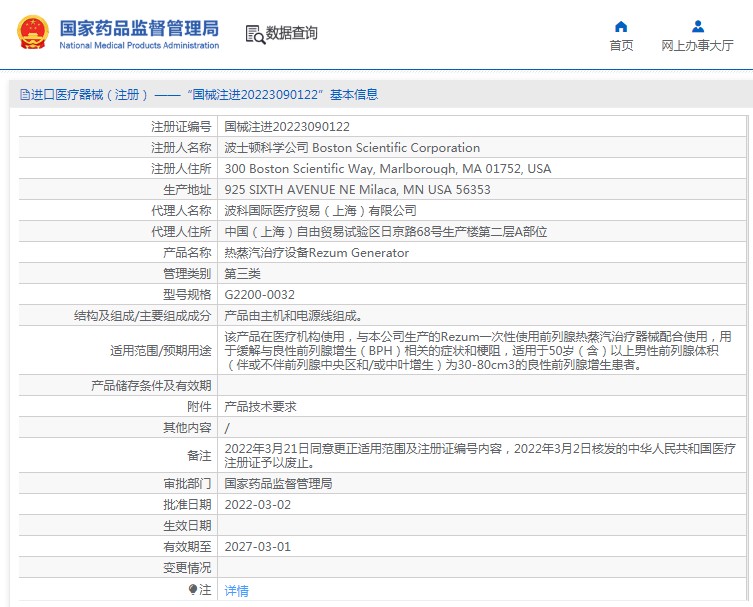This screenshot has width=753, height=607.
Task: Click the 附件 row label
Action: [x=199, y=407]
